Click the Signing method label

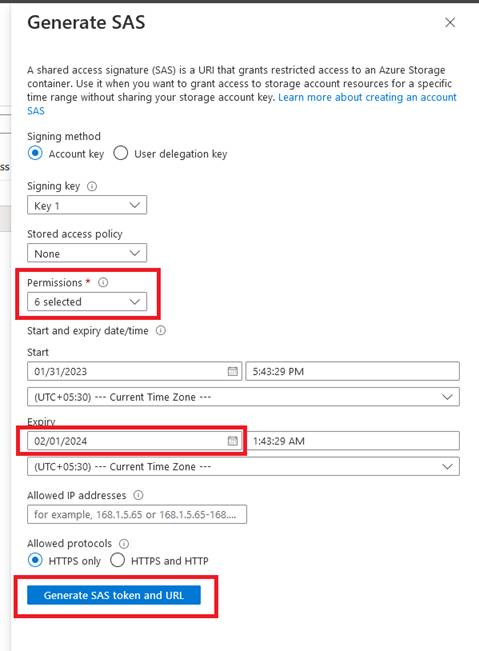(x=64, y=136)
